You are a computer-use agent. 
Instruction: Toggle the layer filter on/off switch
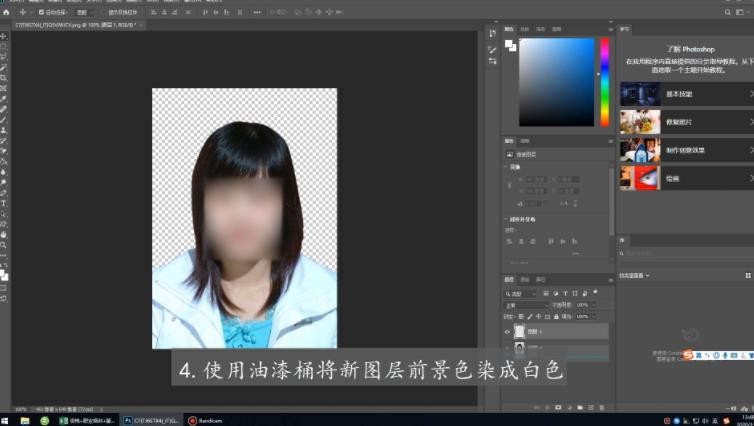pyautogui.click(x=595, y=292)
